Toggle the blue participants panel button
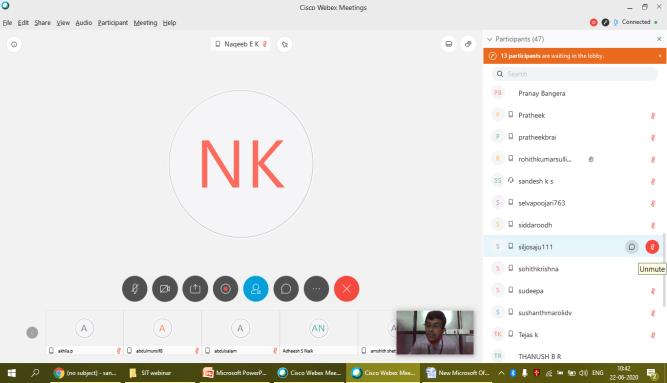Screen dimensions: 667x383 tap(256, 289)
